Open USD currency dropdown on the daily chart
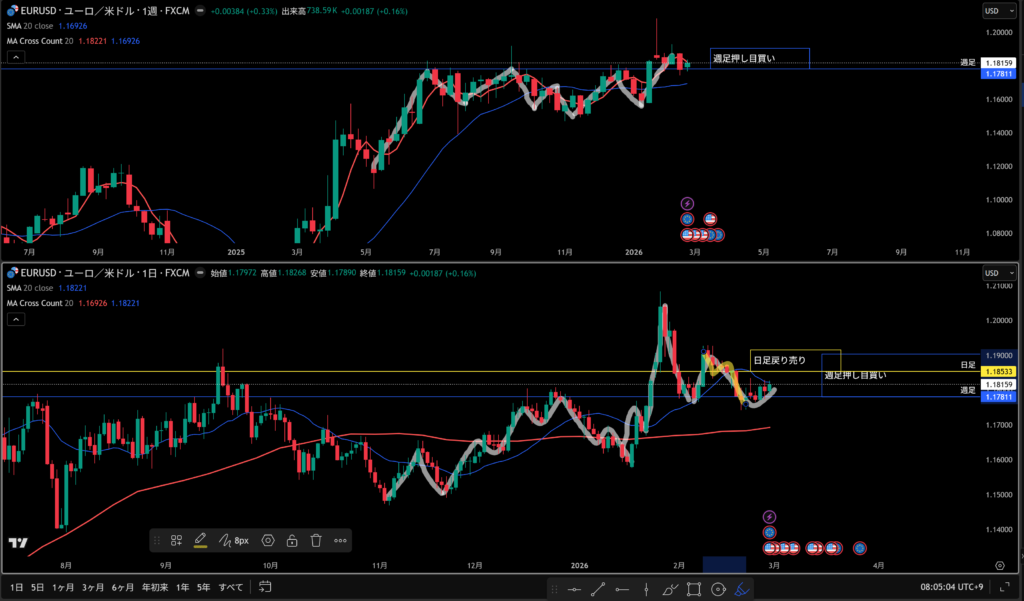Image resolution: width=1024 pixels, height=601 pixels. (x=994, y=273)
